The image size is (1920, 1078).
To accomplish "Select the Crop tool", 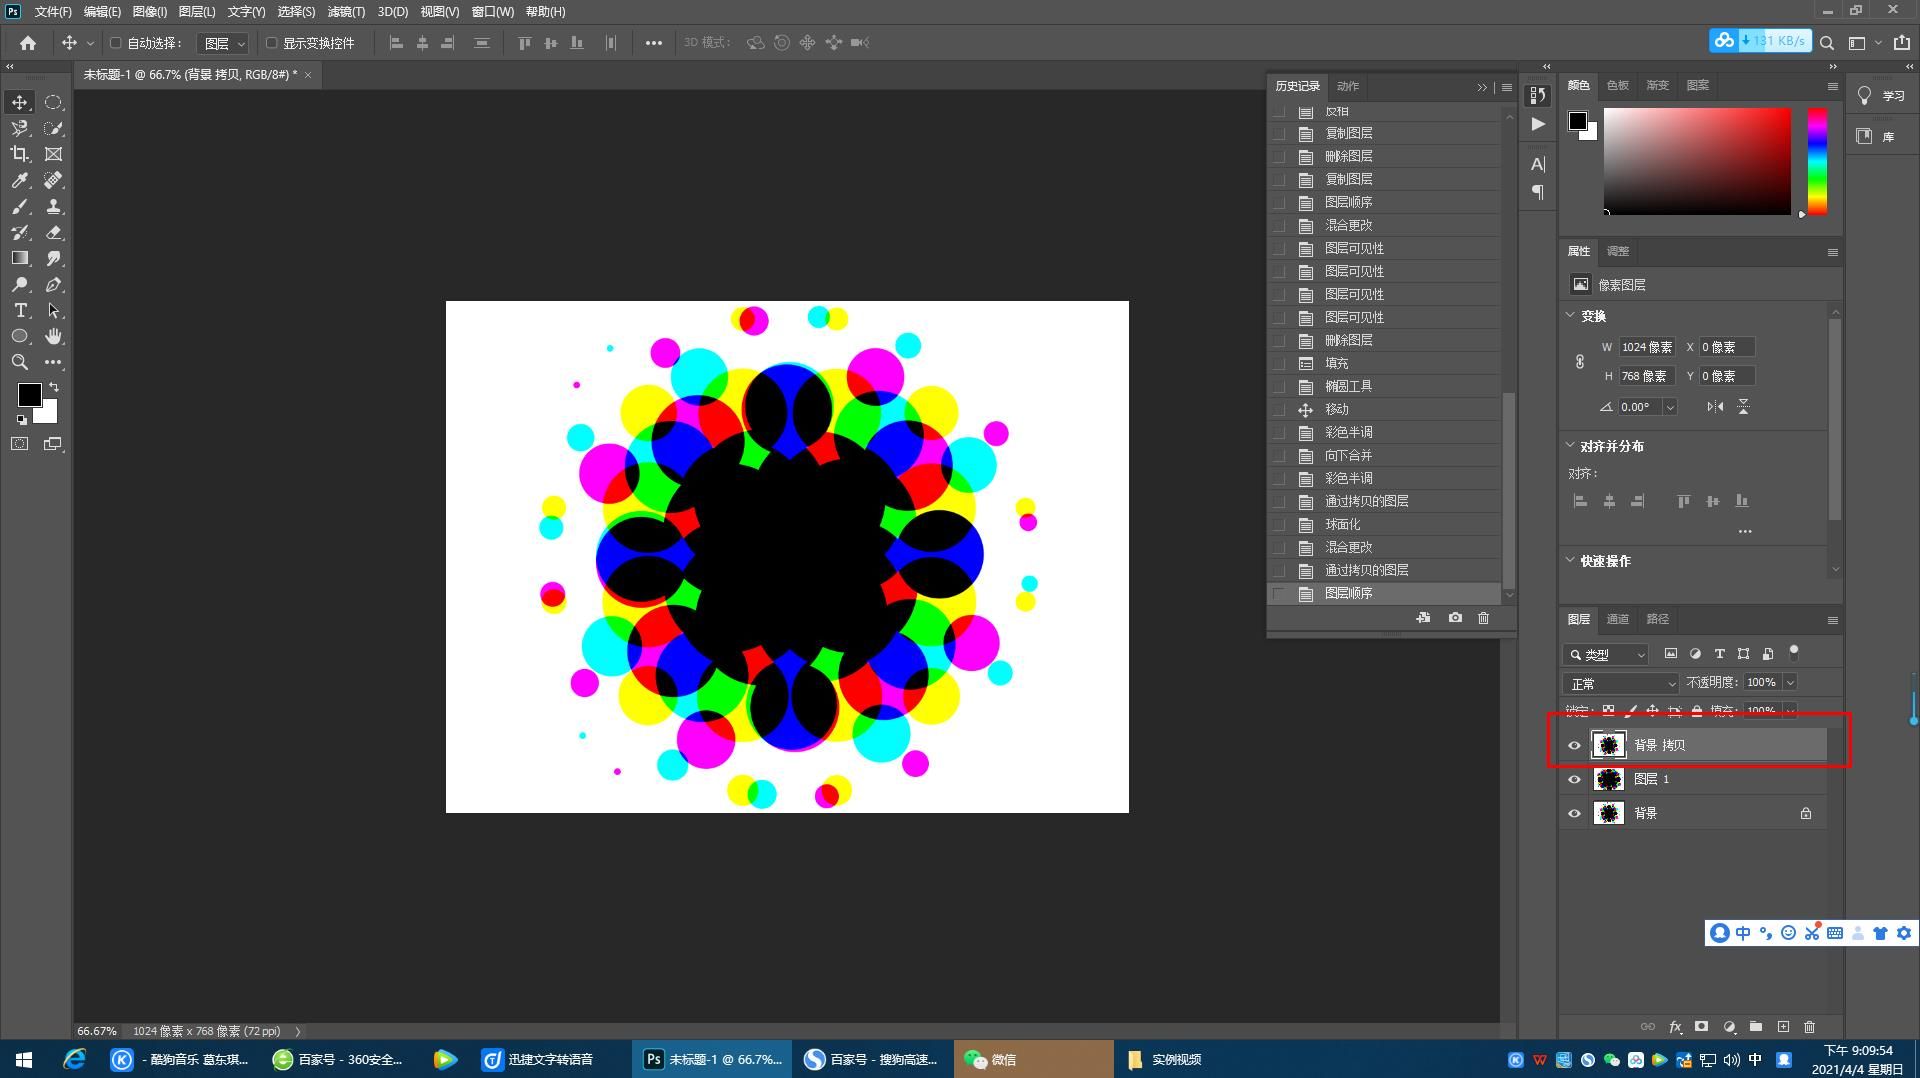I will pos(19,154).
